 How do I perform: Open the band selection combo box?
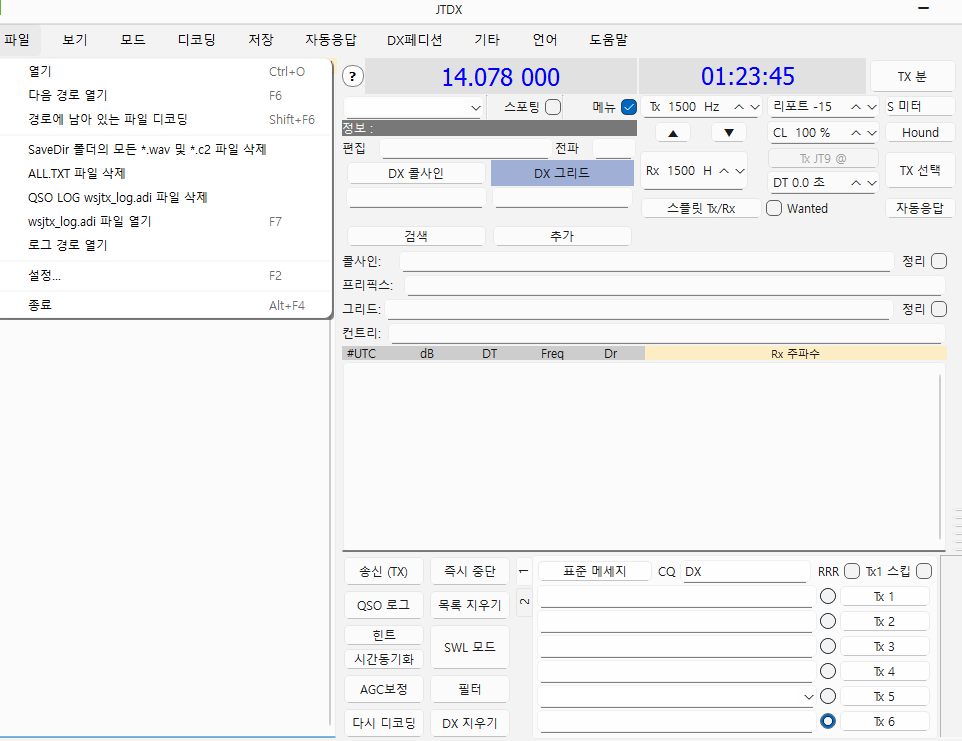pos(414,107)
